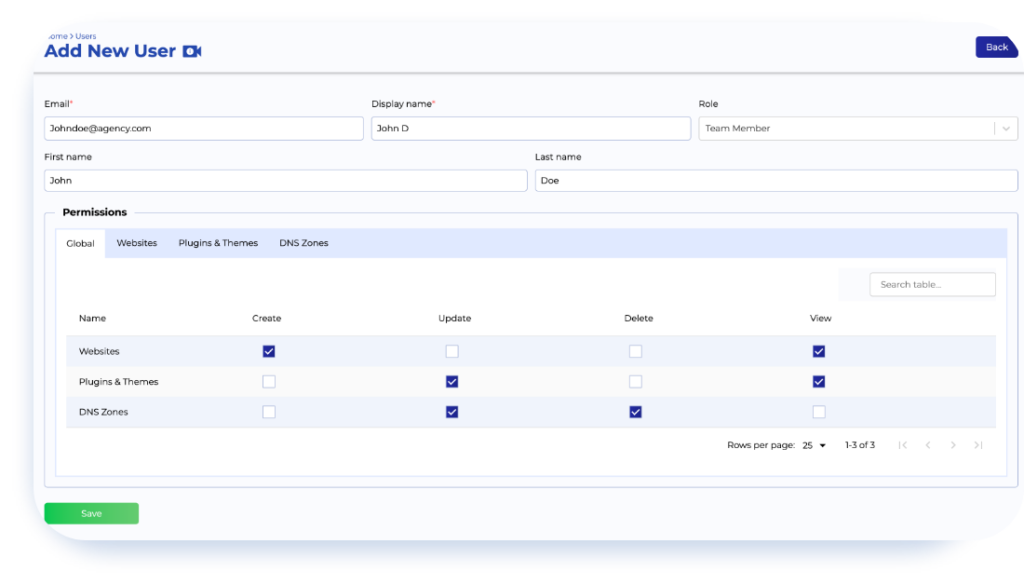
Task: Enable the Delete permission for Websites
Action: (633, 351)
